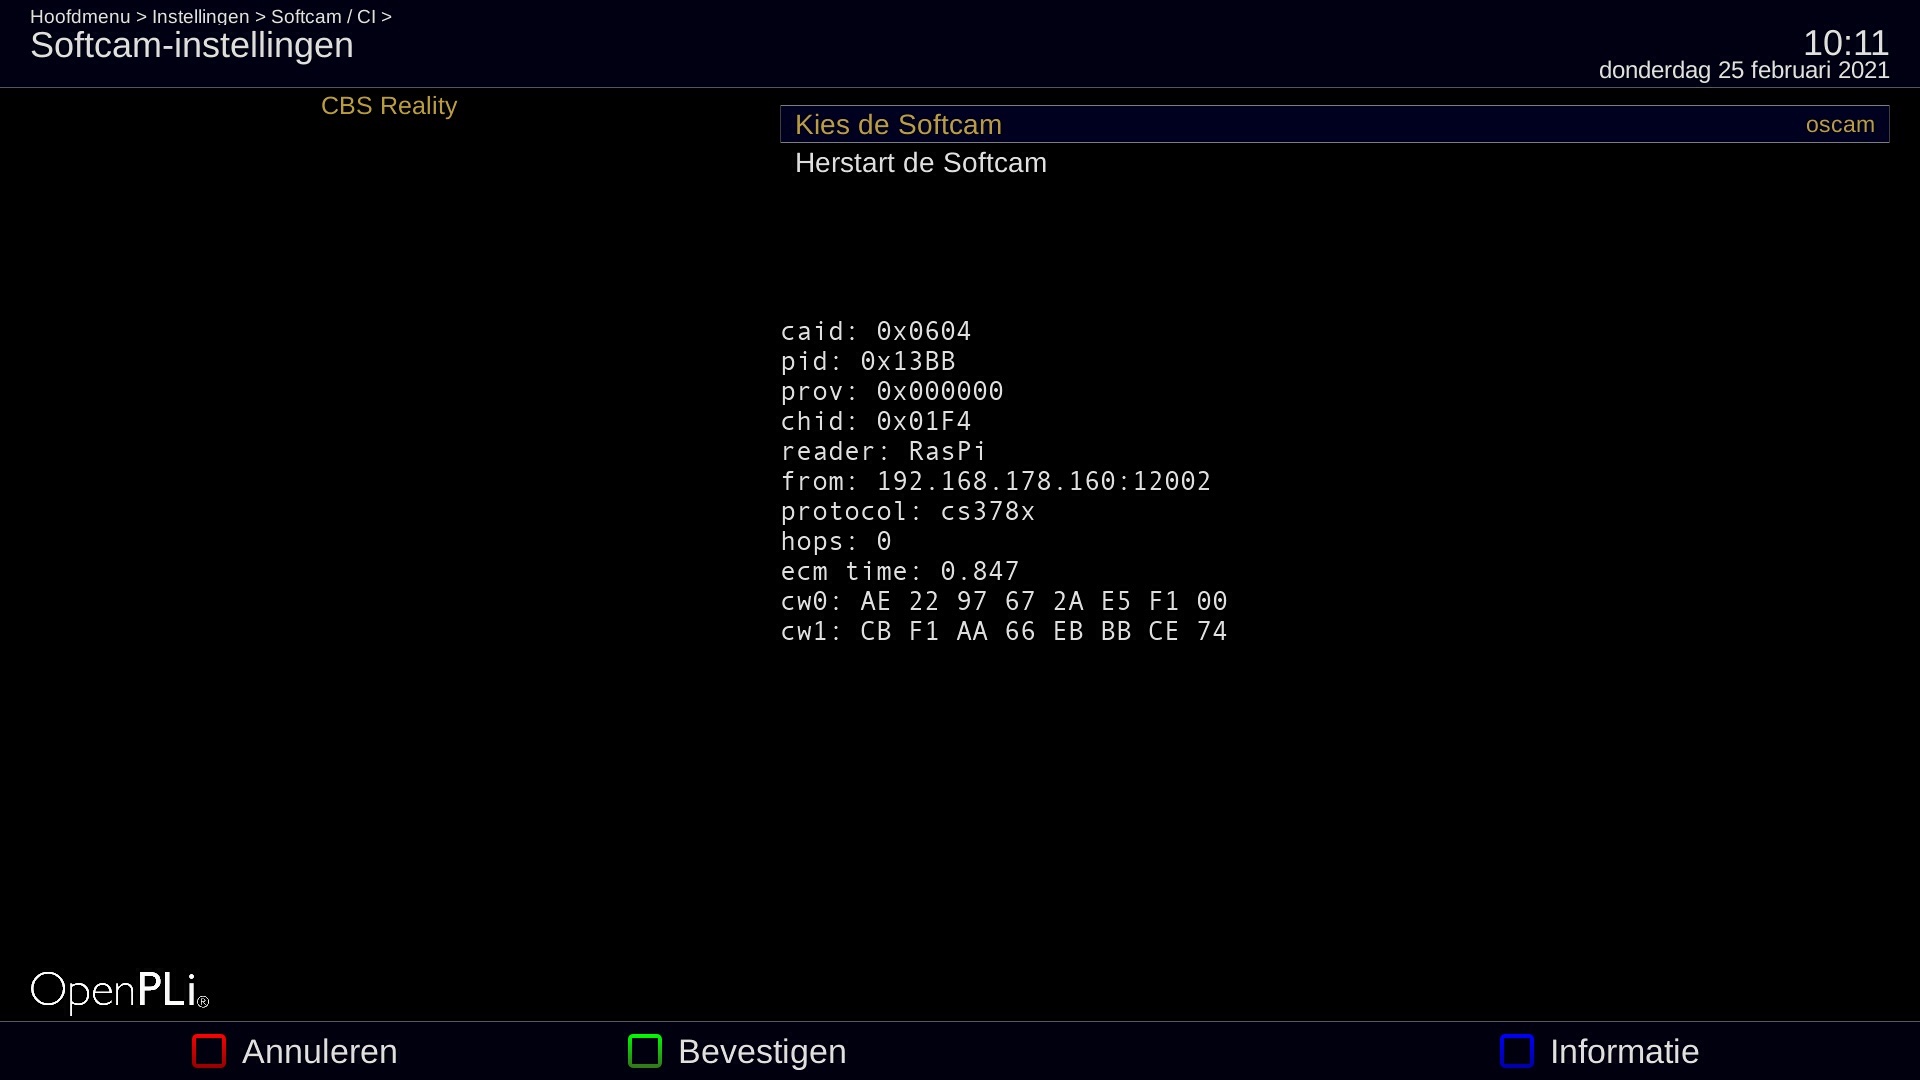Click the Softcam-instellingen title
Screen dimensions: 1920x1080
point(192,46)
